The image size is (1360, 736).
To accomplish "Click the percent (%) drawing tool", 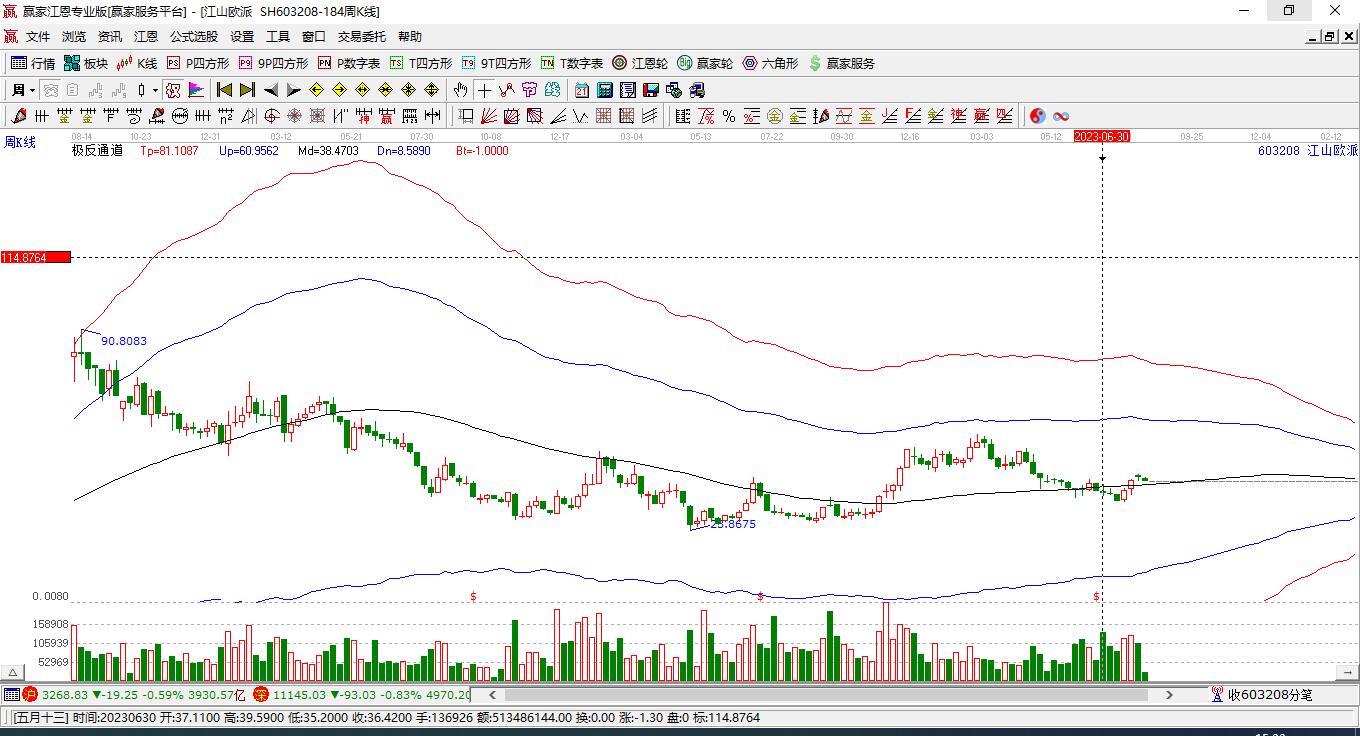I will pos(729,116).
